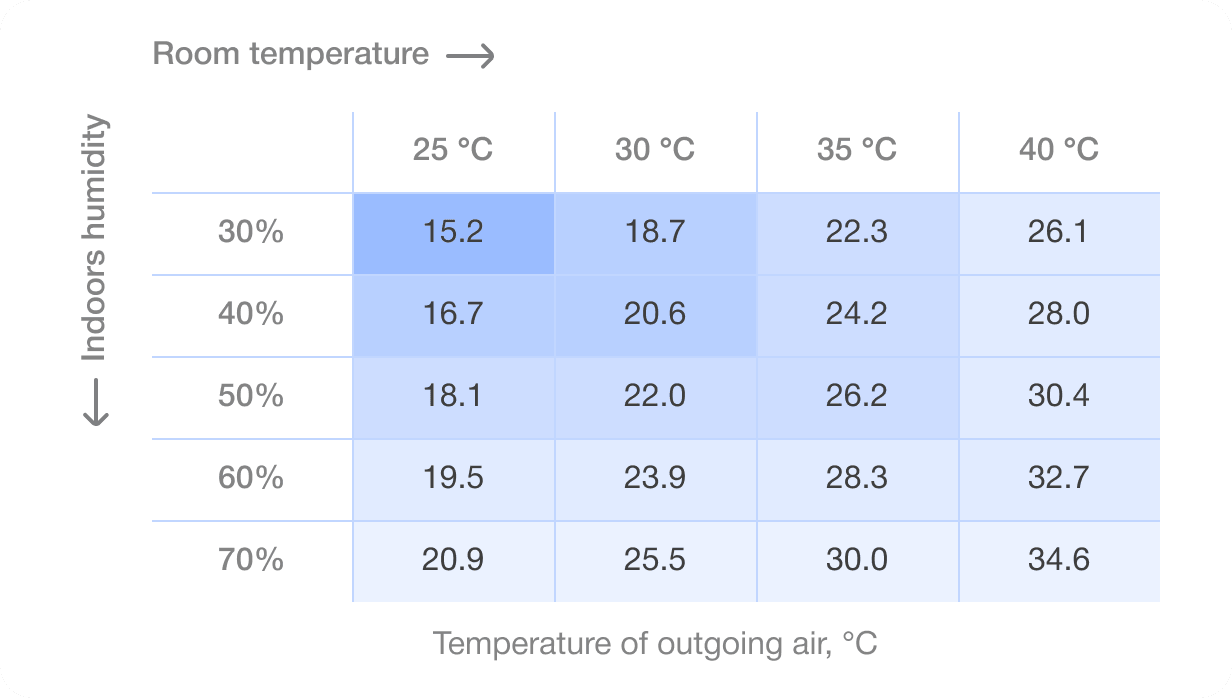This screenshot has width=1232, height=698.
Task: Click the Room temperature axis label
Action: point(291,54)
